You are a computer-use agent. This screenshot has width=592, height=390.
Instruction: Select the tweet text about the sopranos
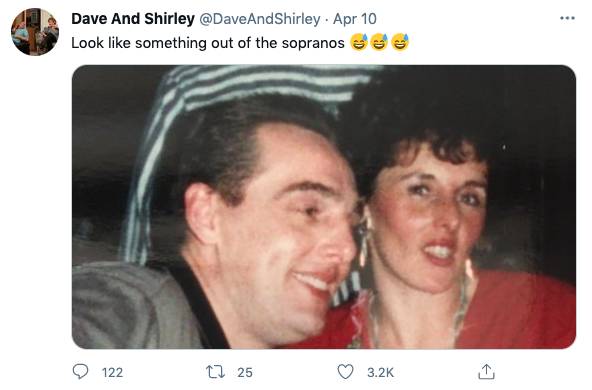pyautogui.click(x=208, y=43)
